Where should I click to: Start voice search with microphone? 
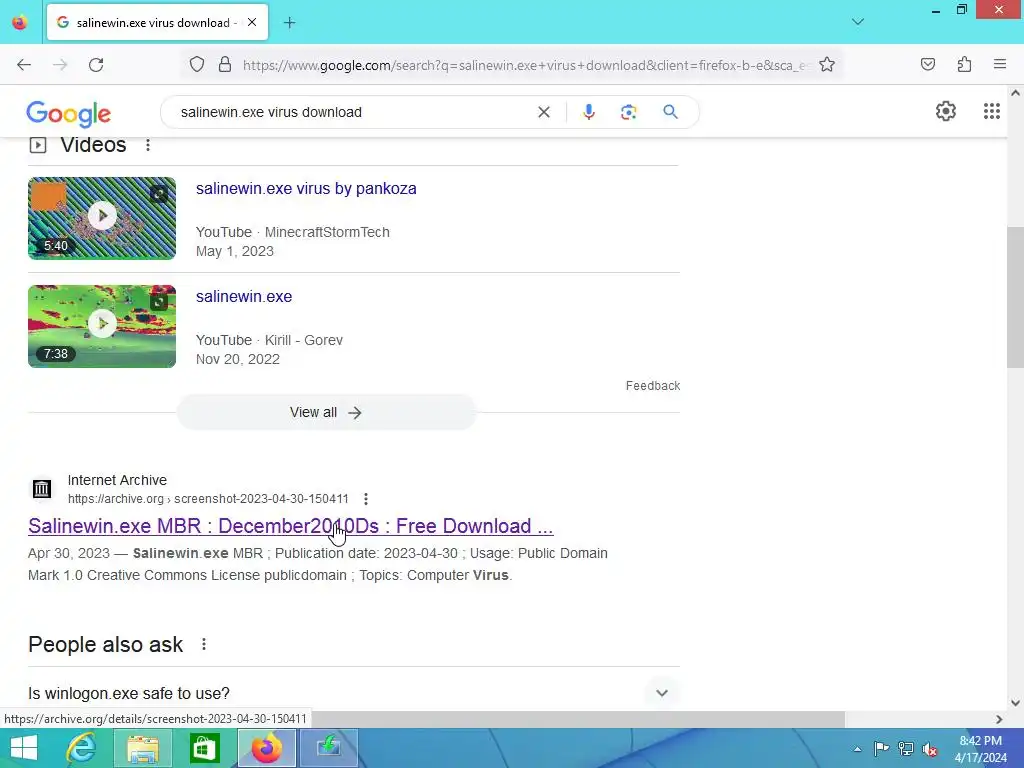point(589,112)
